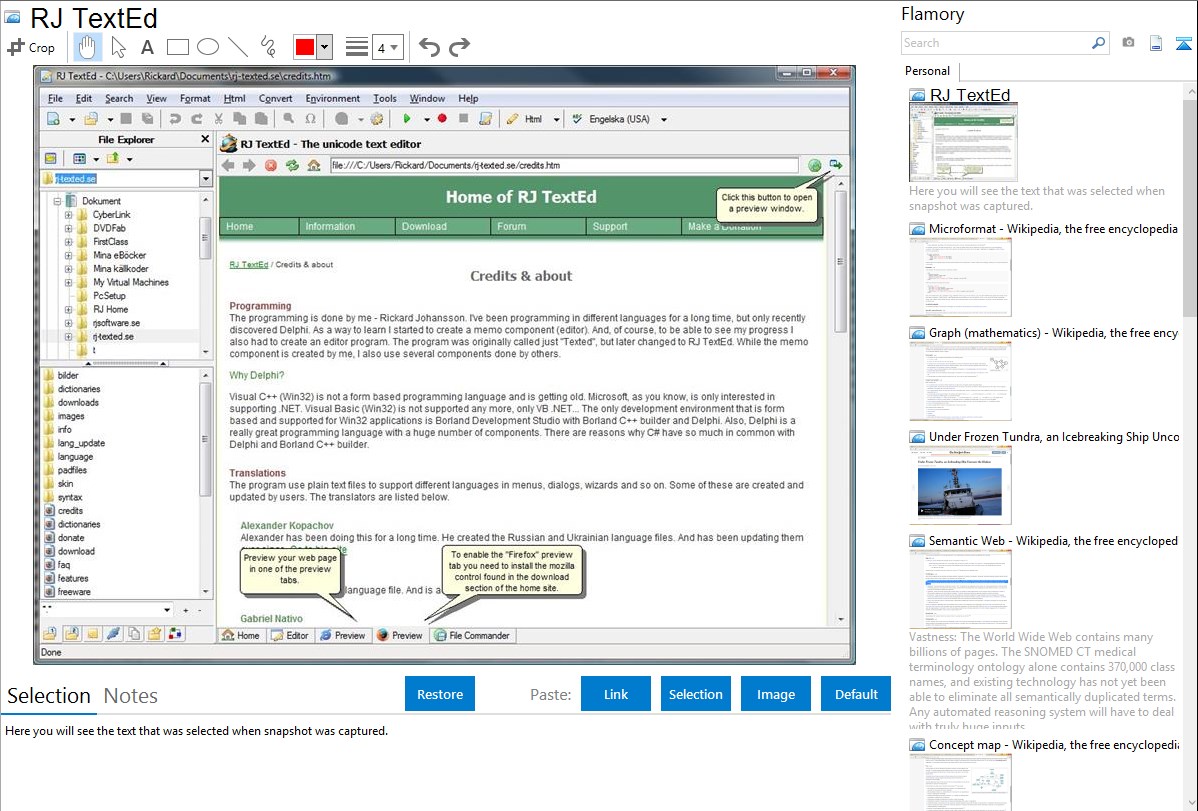Click the camera capture snapshot icon
The width and height of the screenshot is (1198, 811).
point(1128,43)
